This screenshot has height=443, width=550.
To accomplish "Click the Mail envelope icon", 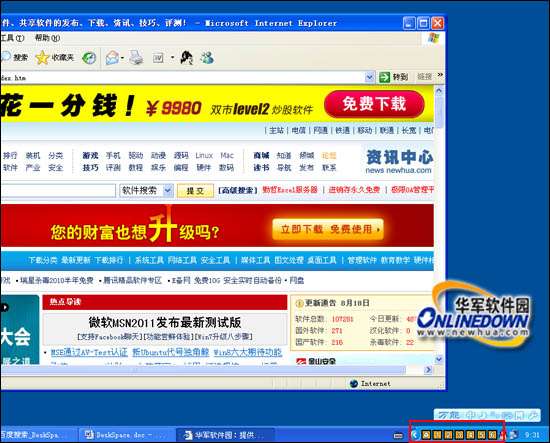I will [x=112, y=58].
